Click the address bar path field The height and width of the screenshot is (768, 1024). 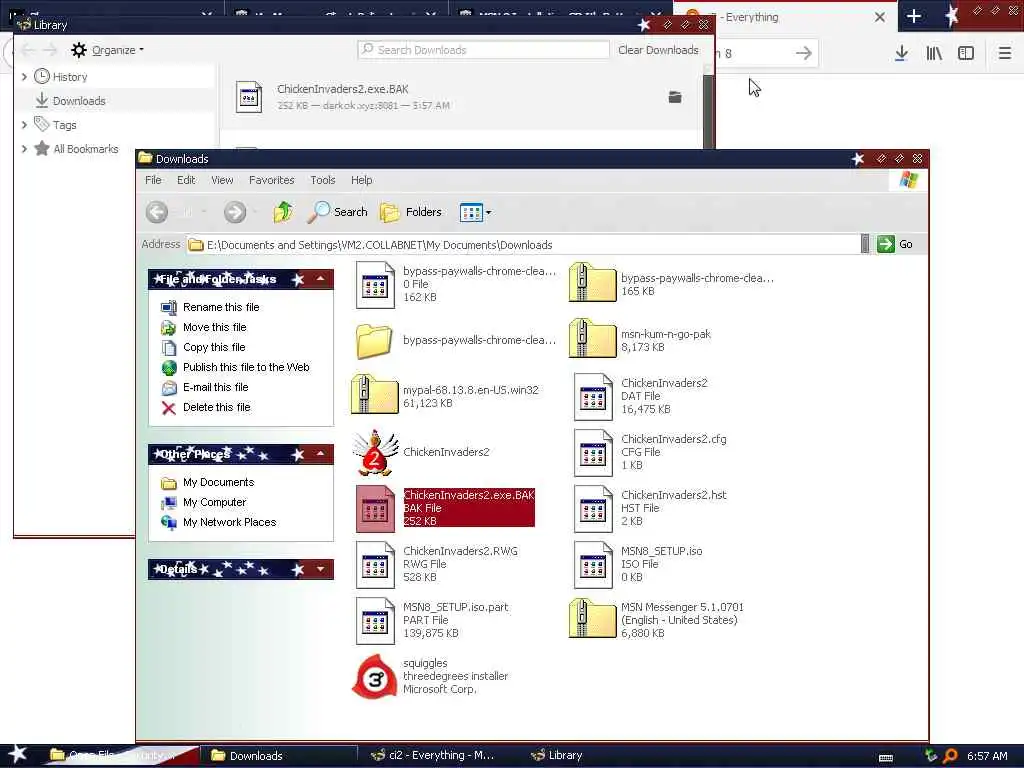[522, 245]
